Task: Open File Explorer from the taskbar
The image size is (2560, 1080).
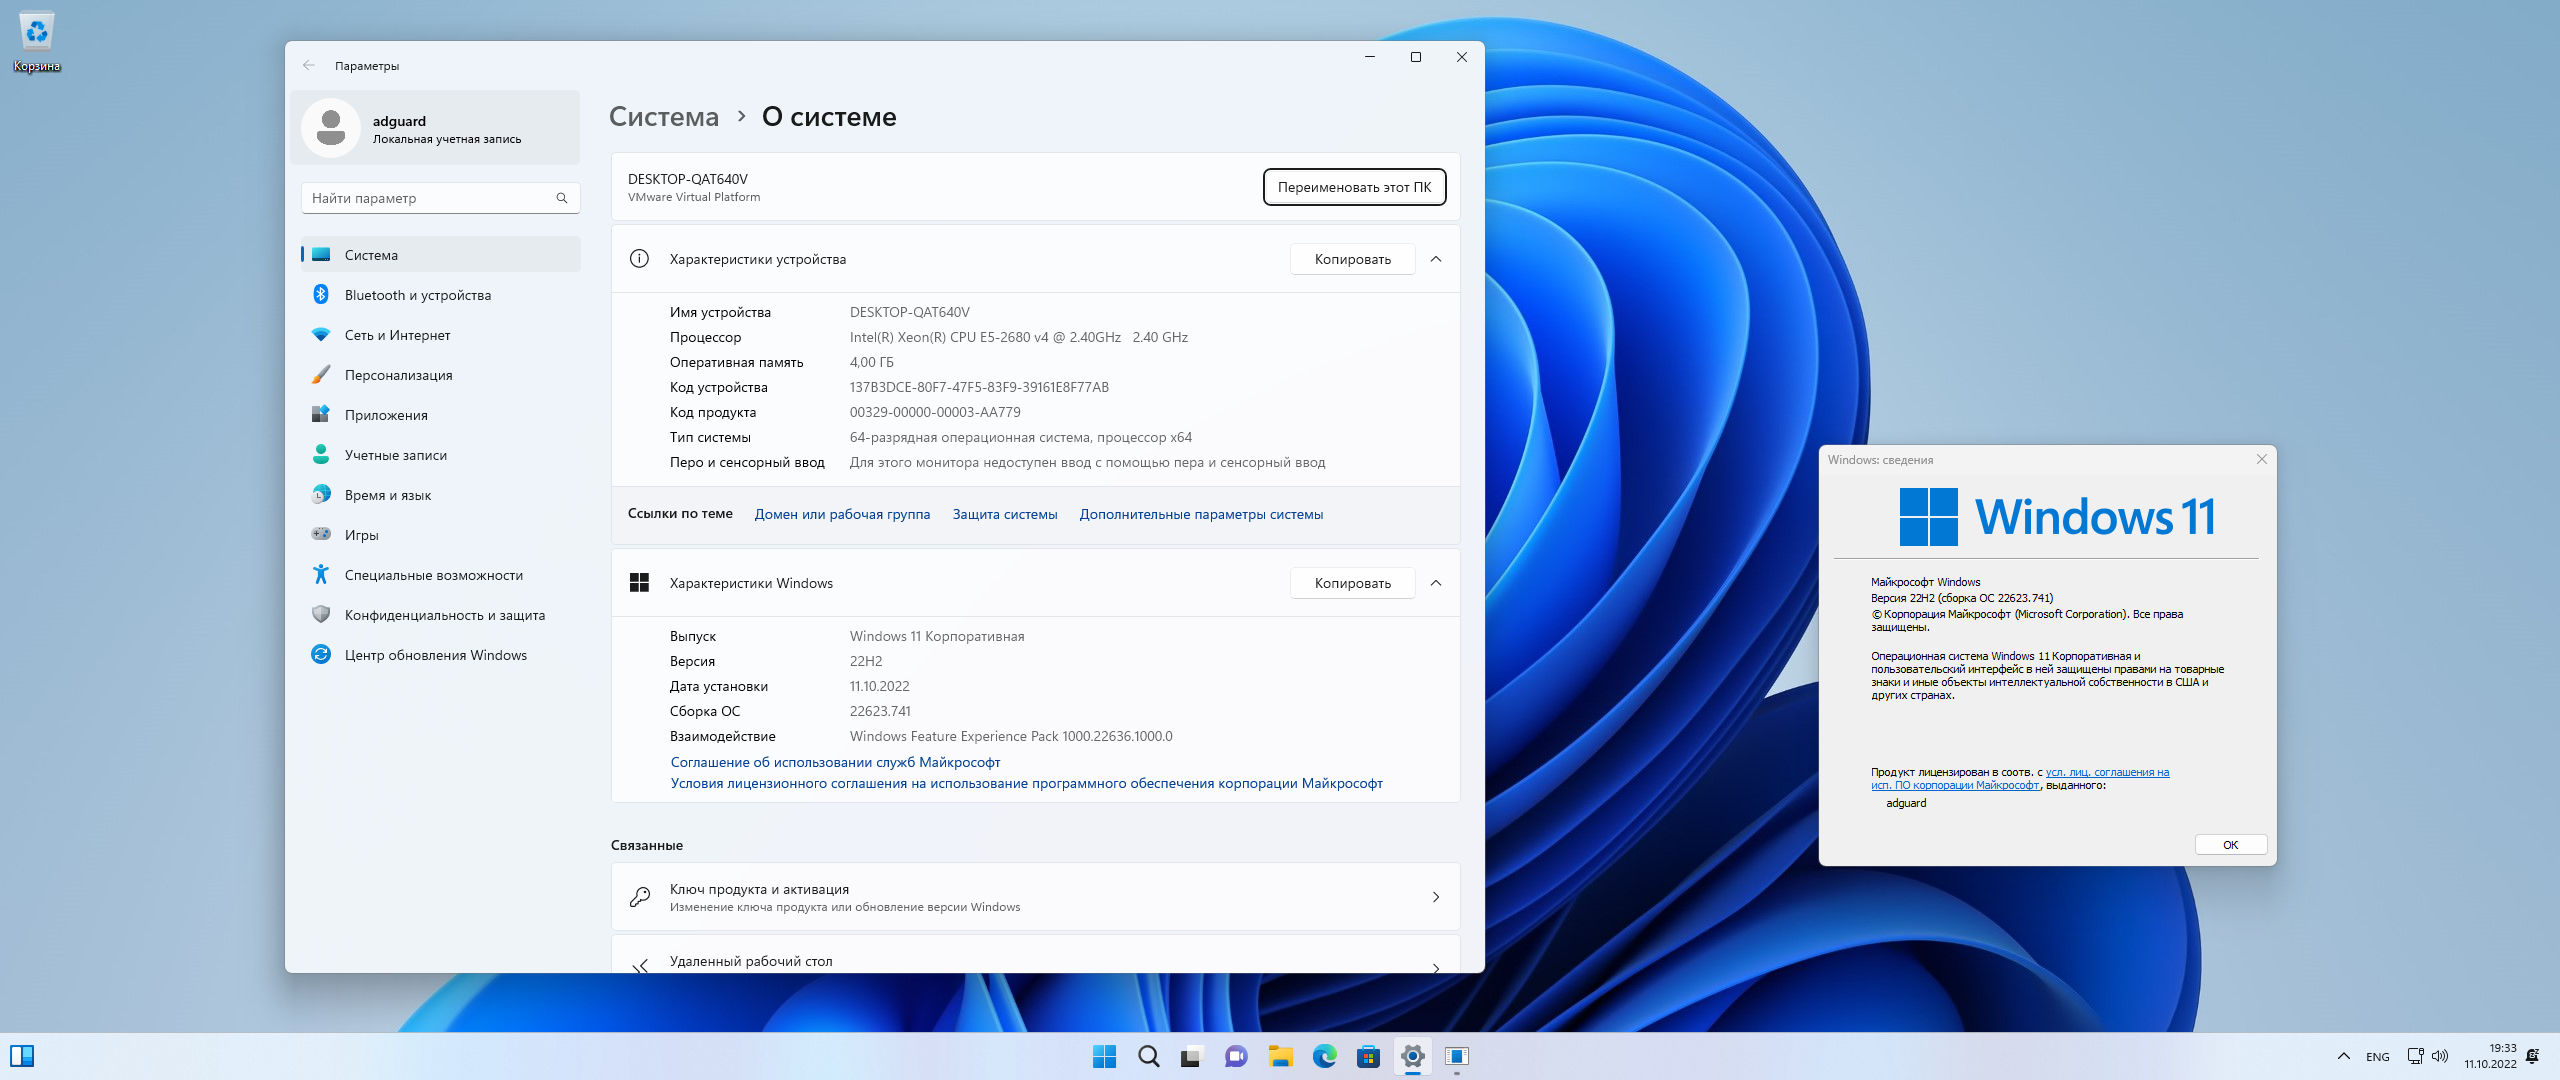Action: point(1280,1056)
